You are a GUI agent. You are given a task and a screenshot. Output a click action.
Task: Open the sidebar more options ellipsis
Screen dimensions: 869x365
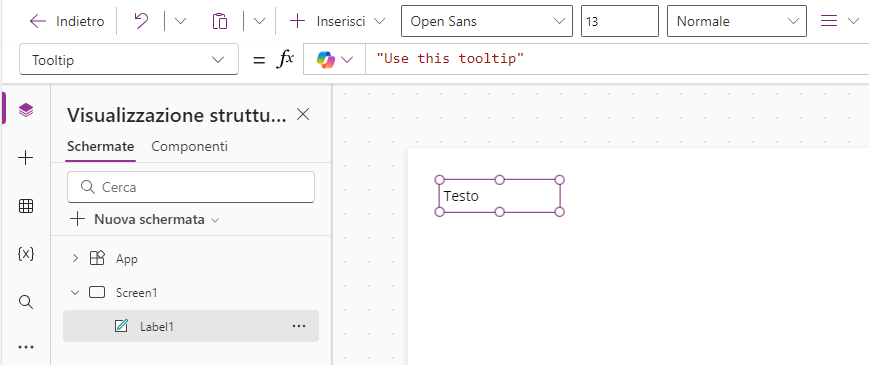point(25,347)
